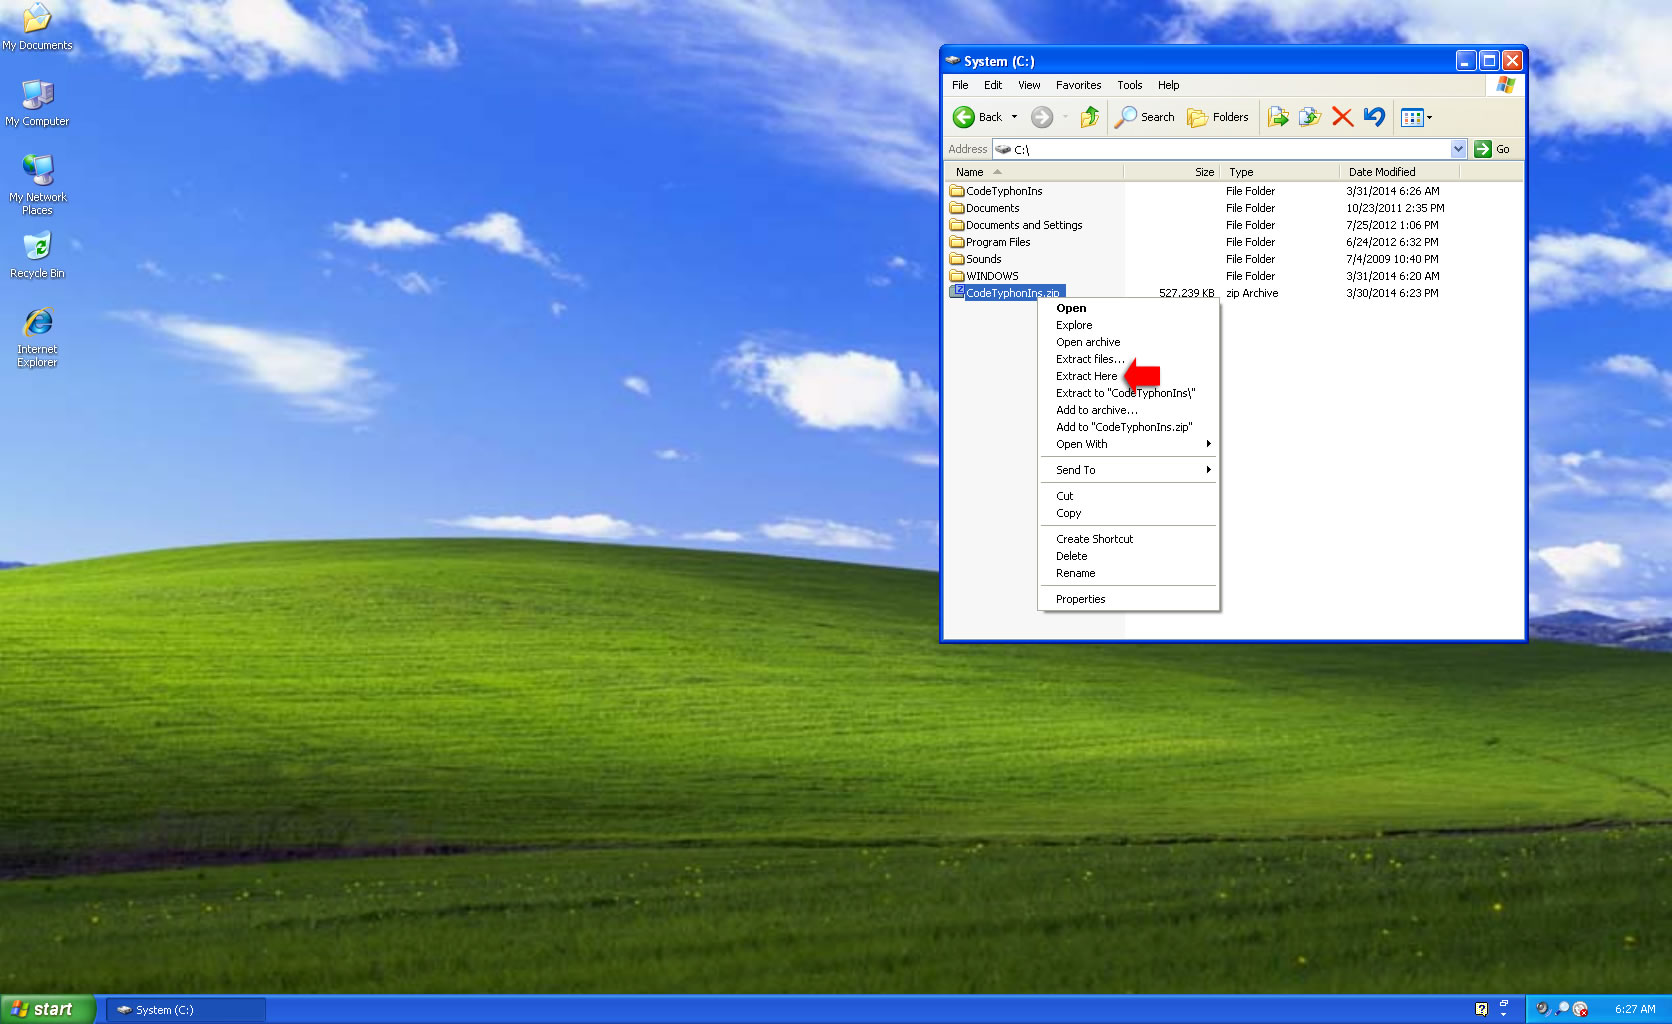Sort by the Name column header
This screenshot has width=1672, height=1024.
coord(1034,172)
